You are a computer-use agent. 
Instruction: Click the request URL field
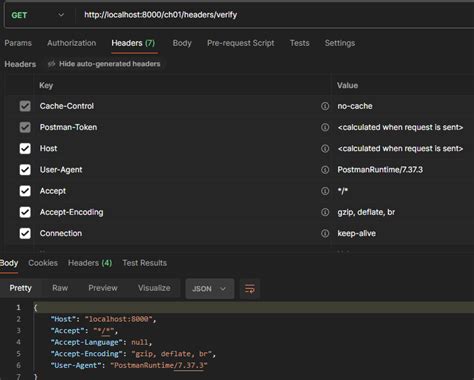point(273,15)
